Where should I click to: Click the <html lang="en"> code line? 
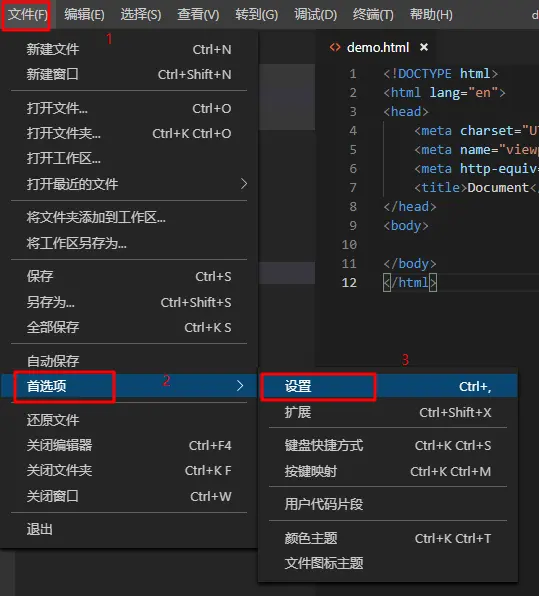444,93
